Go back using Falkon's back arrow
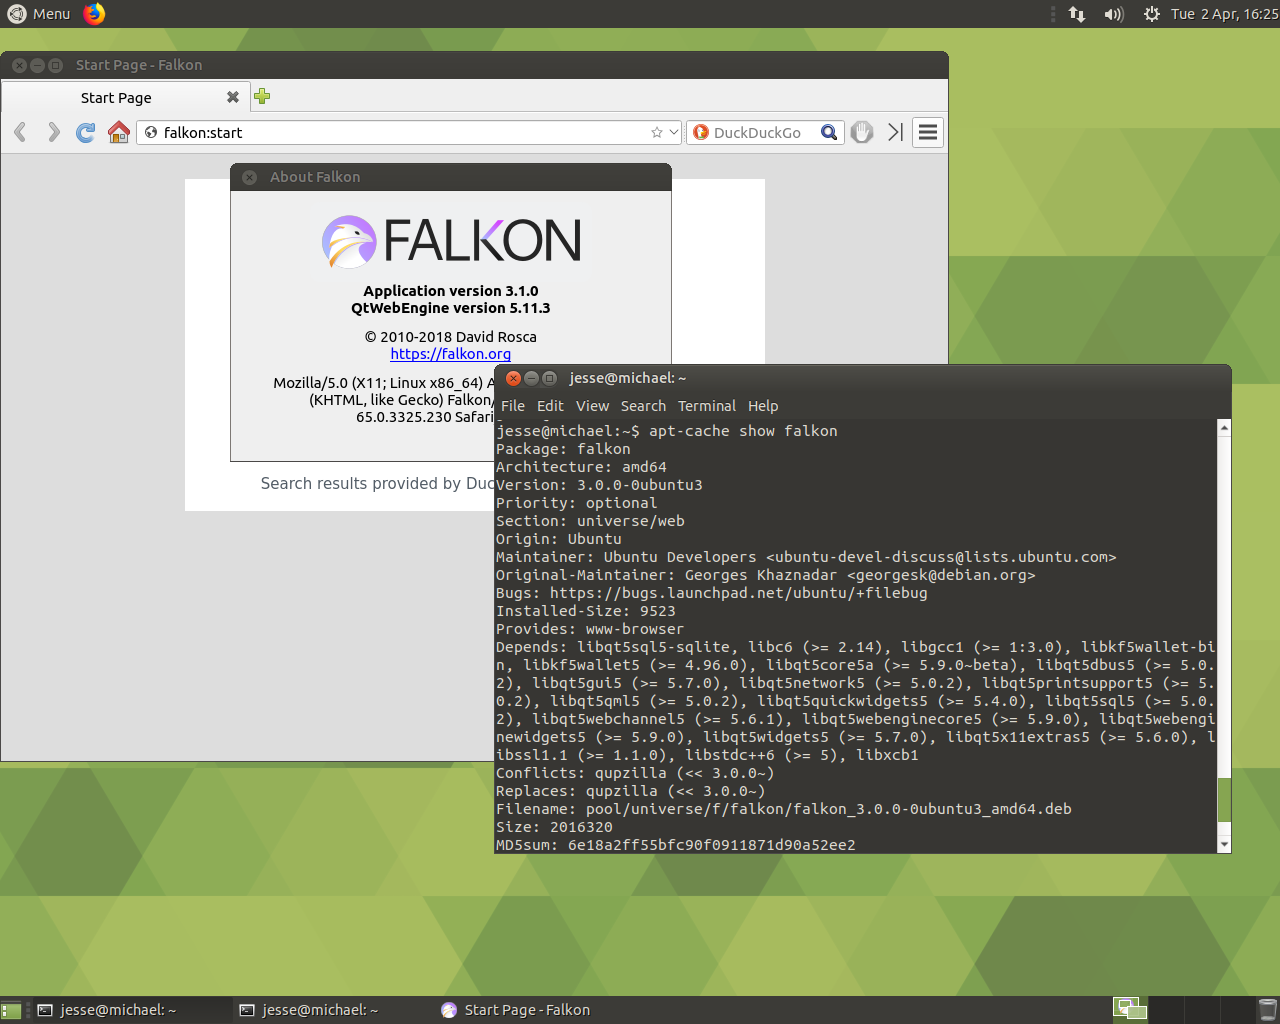This screenshot has width=1280, height=1024. click(x=20, y=132)
